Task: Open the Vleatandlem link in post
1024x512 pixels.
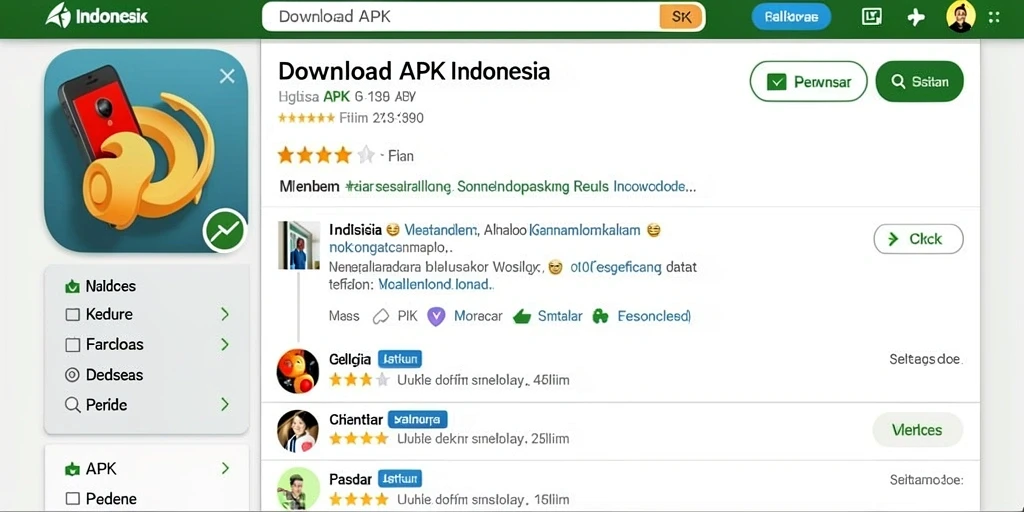Action: pyautogui.click(x=441, y=230)
